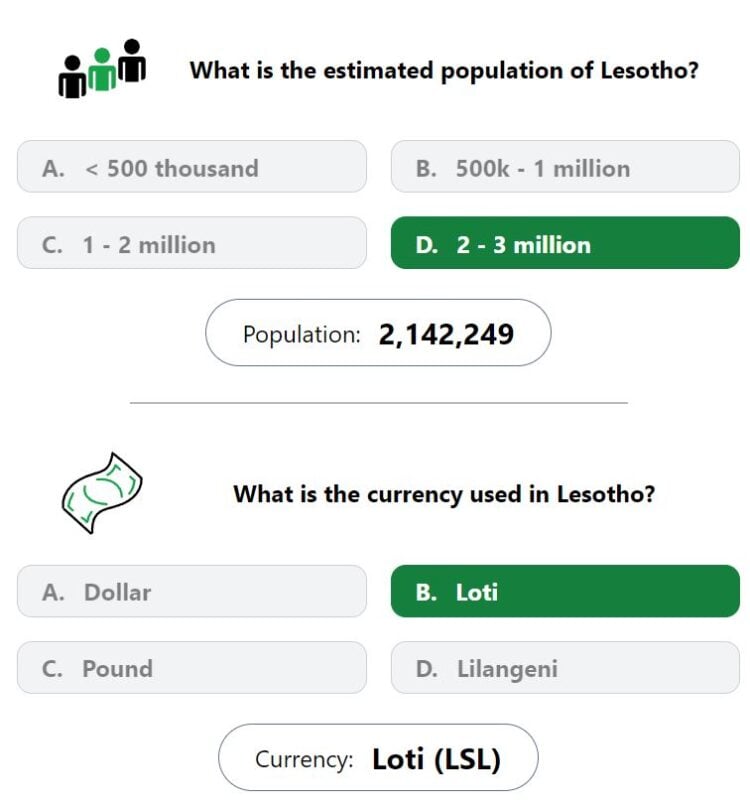This screenshot has height=806, width=750.
Task: Choose currency answer D. Lilangeni
Action: 565,667
